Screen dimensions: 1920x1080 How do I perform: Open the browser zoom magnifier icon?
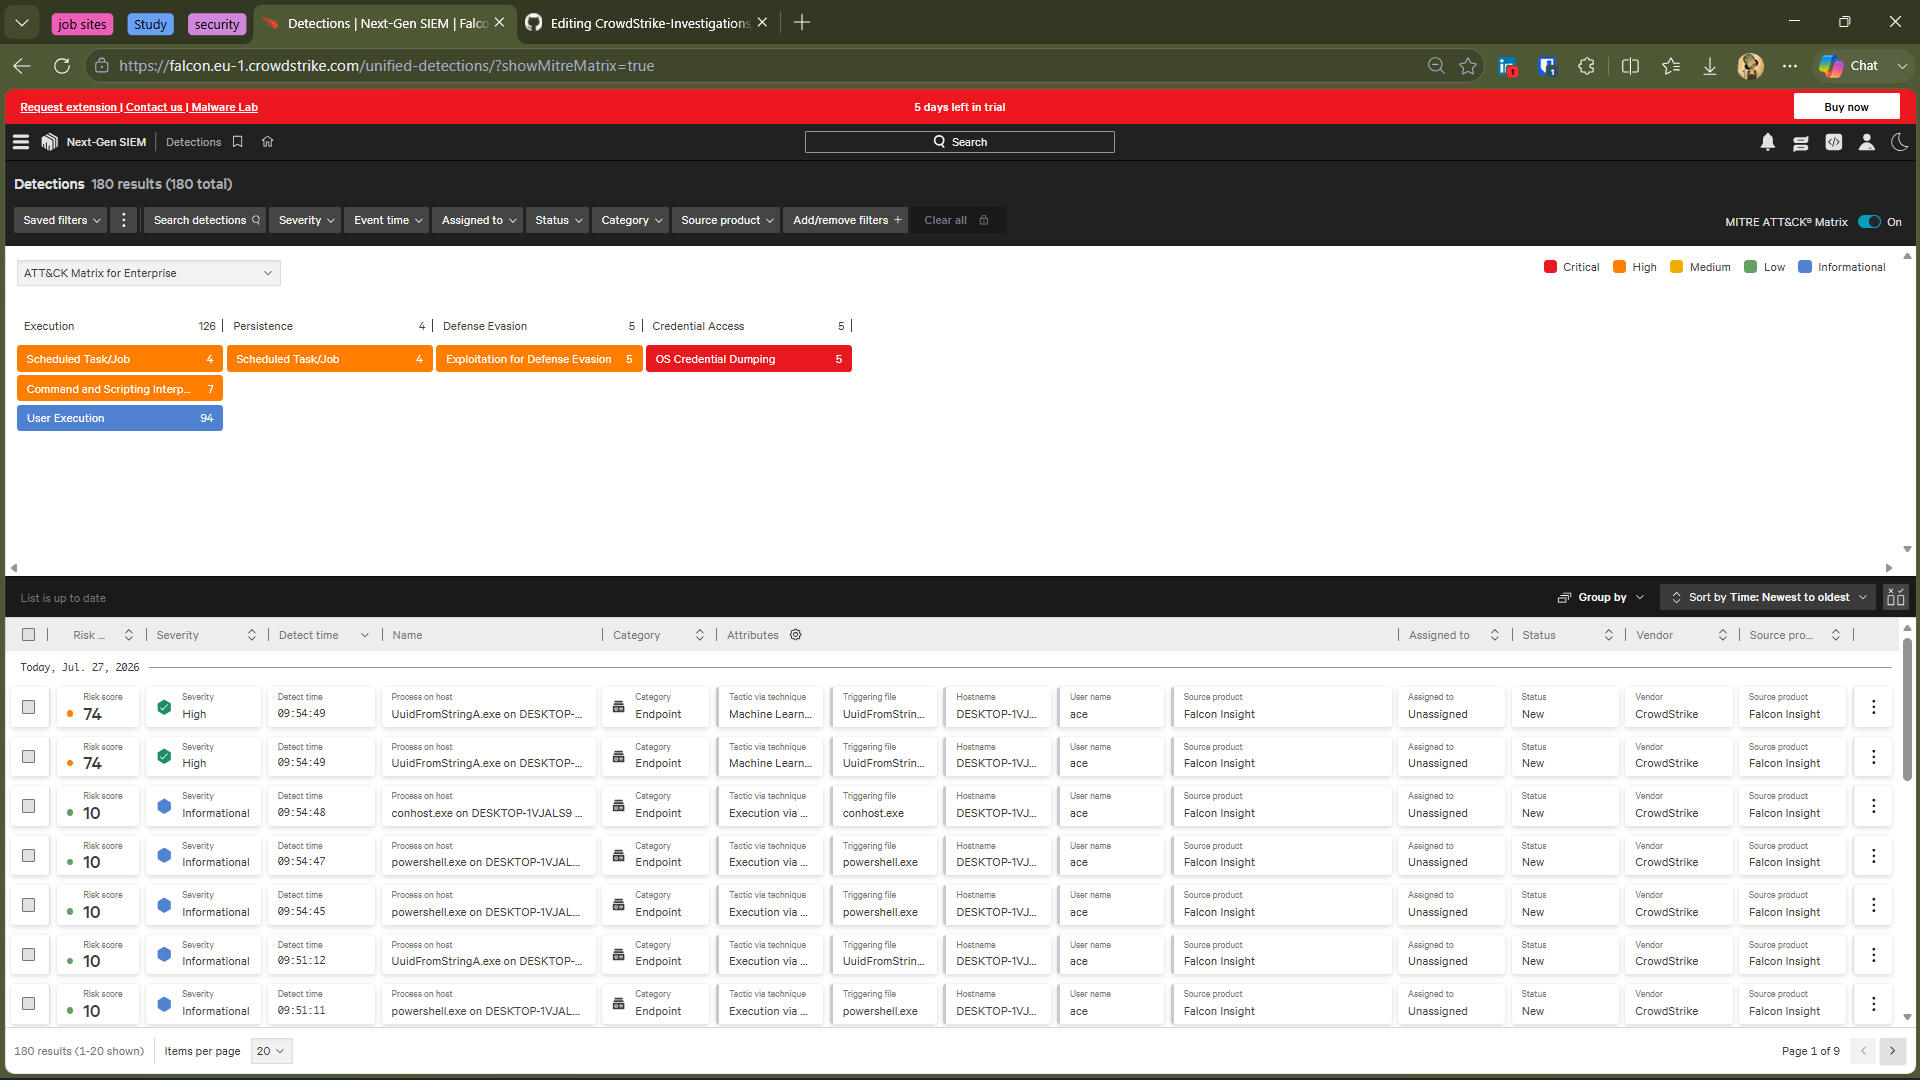tap(1436, 66)
